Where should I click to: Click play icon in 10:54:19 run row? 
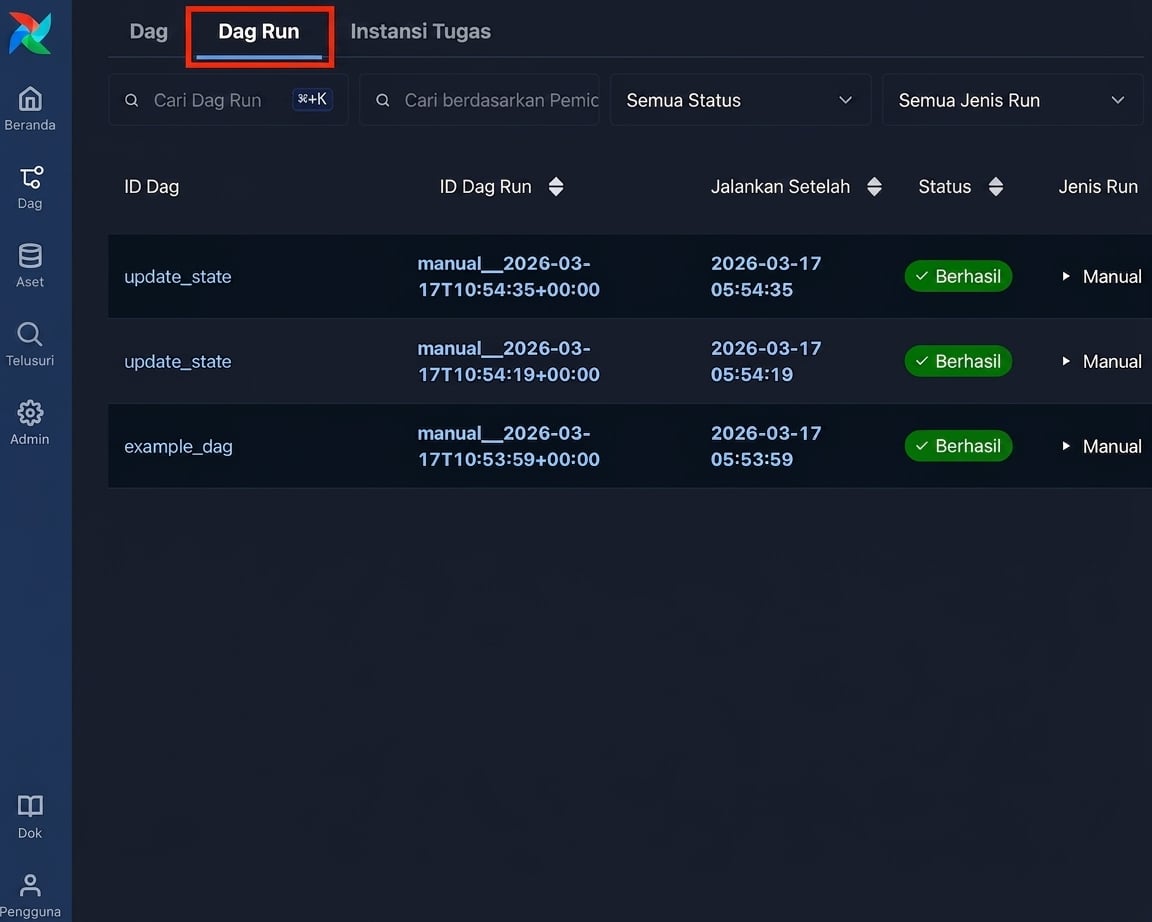1065,361
